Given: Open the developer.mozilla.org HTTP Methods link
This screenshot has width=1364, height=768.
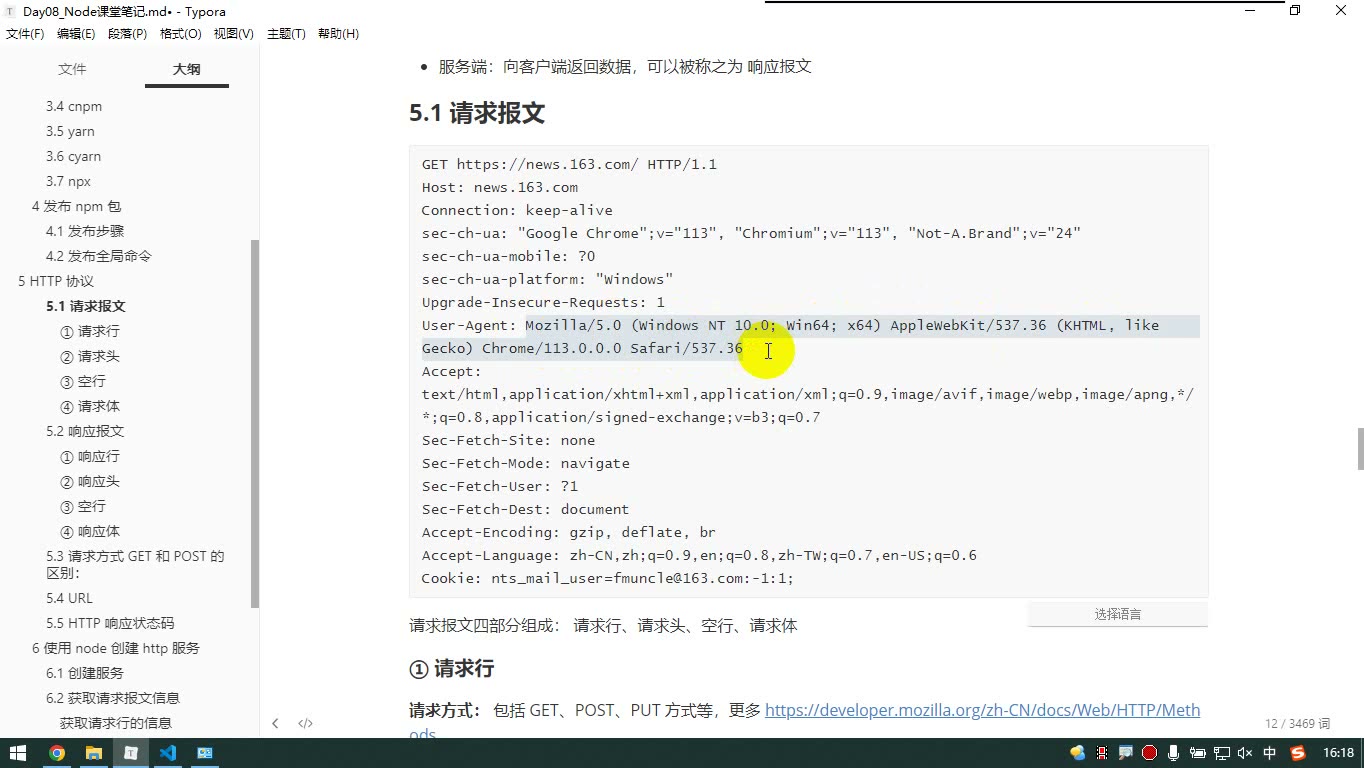Looking at the screenshot, I should coord(982,711).
